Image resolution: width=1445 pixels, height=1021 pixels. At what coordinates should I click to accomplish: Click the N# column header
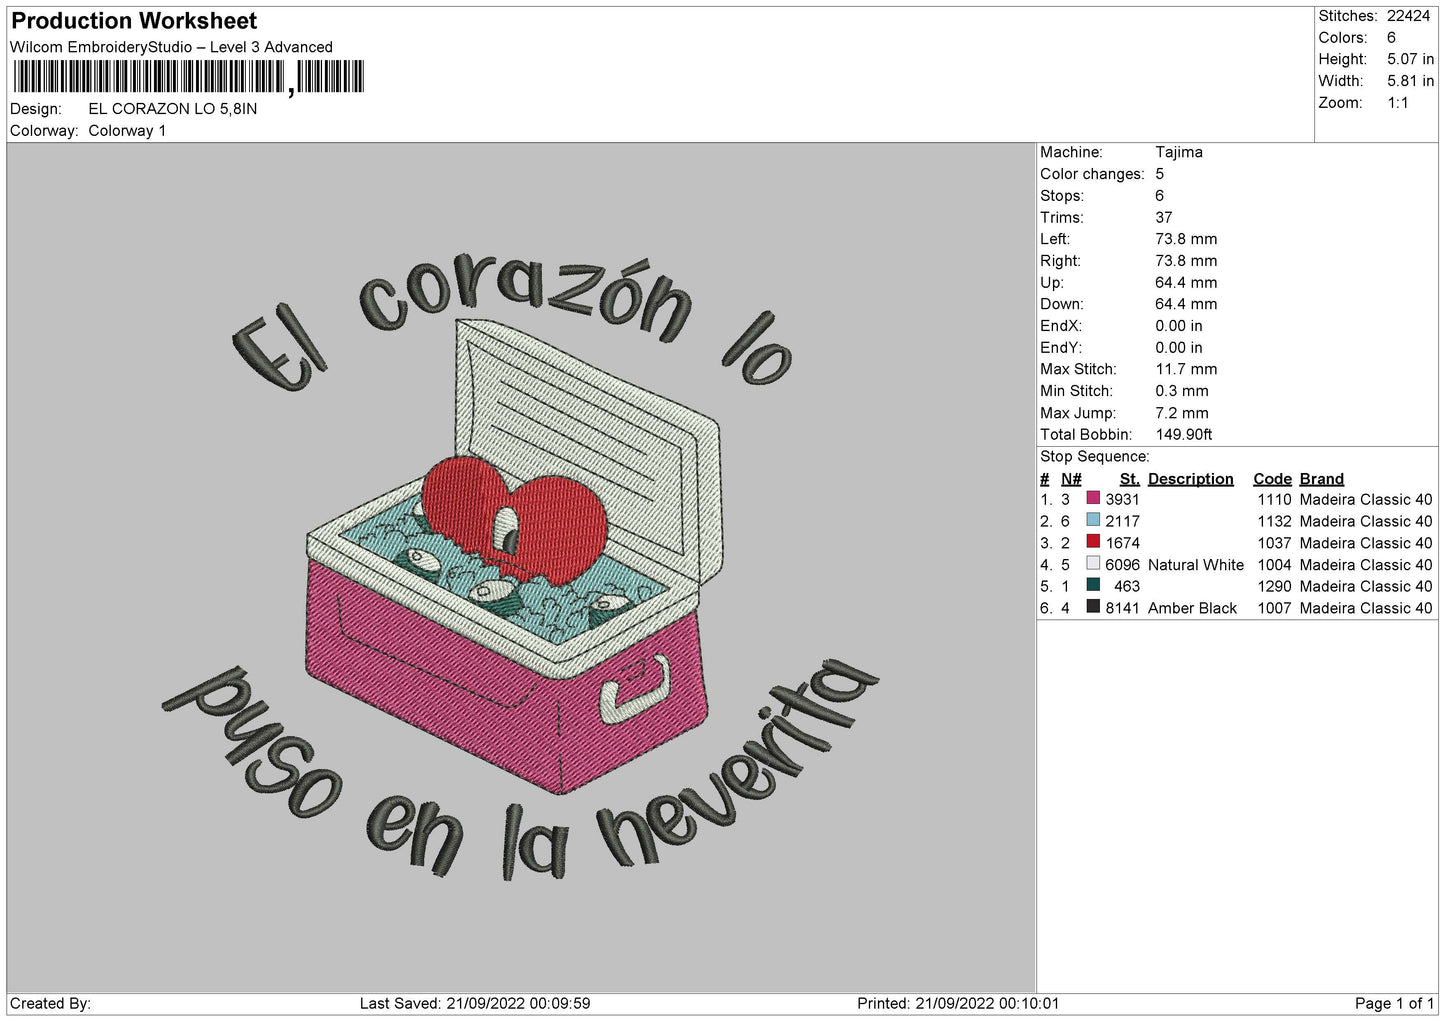1071,479
